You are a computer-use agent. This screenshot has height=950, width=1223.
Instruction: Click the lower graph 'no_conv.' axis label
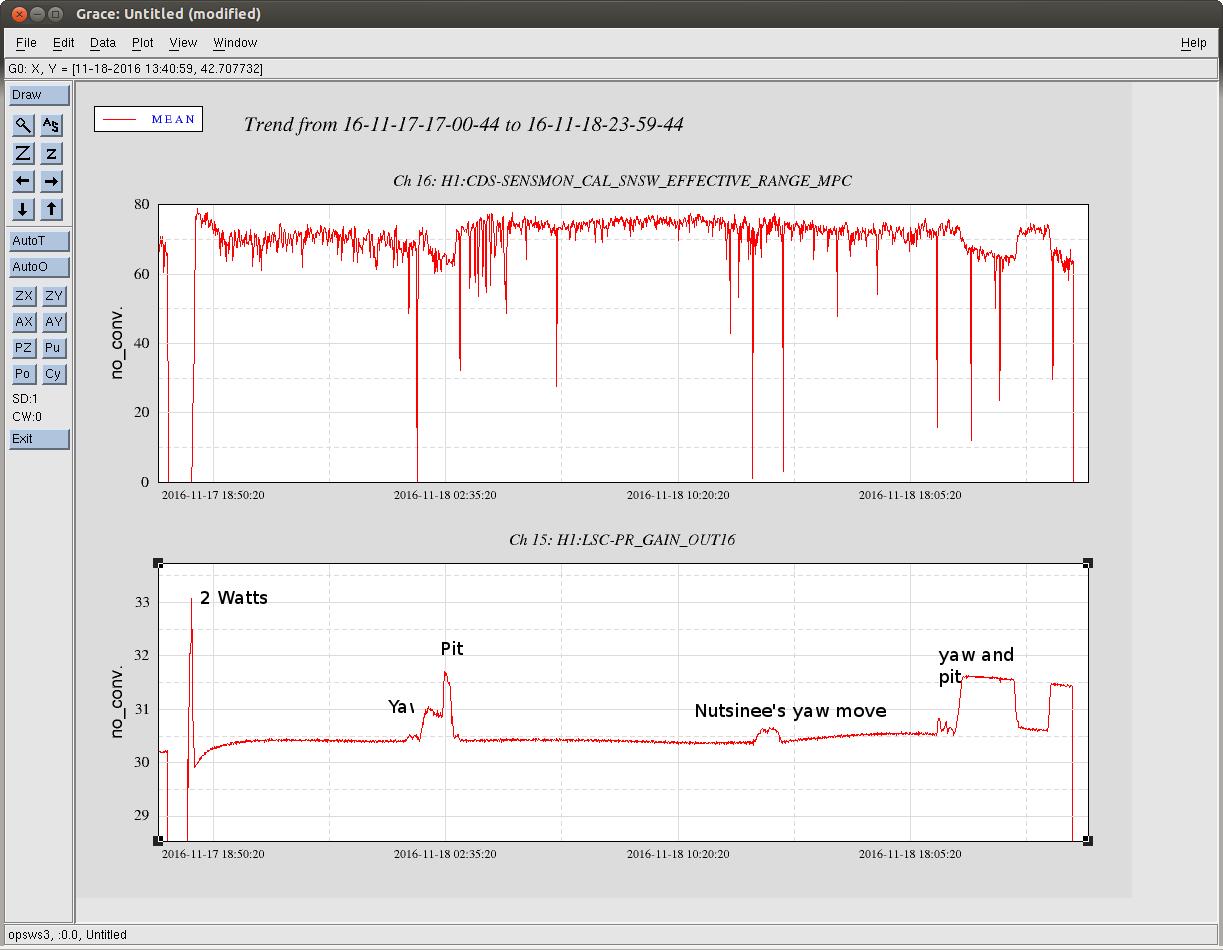(117, 700)
